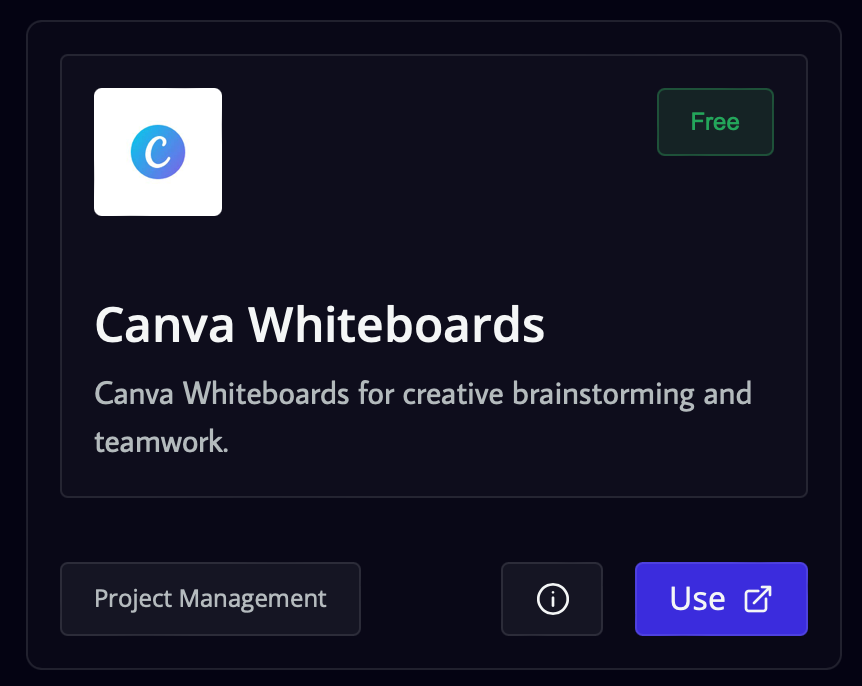Click the letter C inside the gradient circle
Screen dimensions: 862x686
point(158,152)
